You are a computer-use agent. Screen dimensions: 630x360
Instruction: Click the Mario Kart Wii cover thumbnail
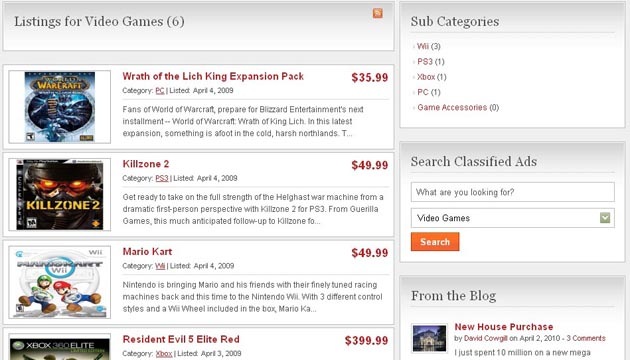59,282
